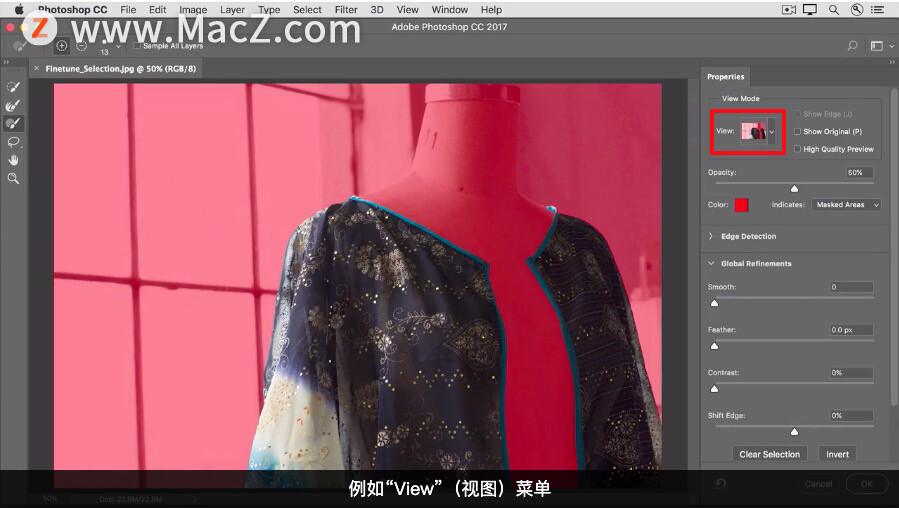899x508 pixels.
Task: Open the Window menu
Action: click(x=450, y=10)
